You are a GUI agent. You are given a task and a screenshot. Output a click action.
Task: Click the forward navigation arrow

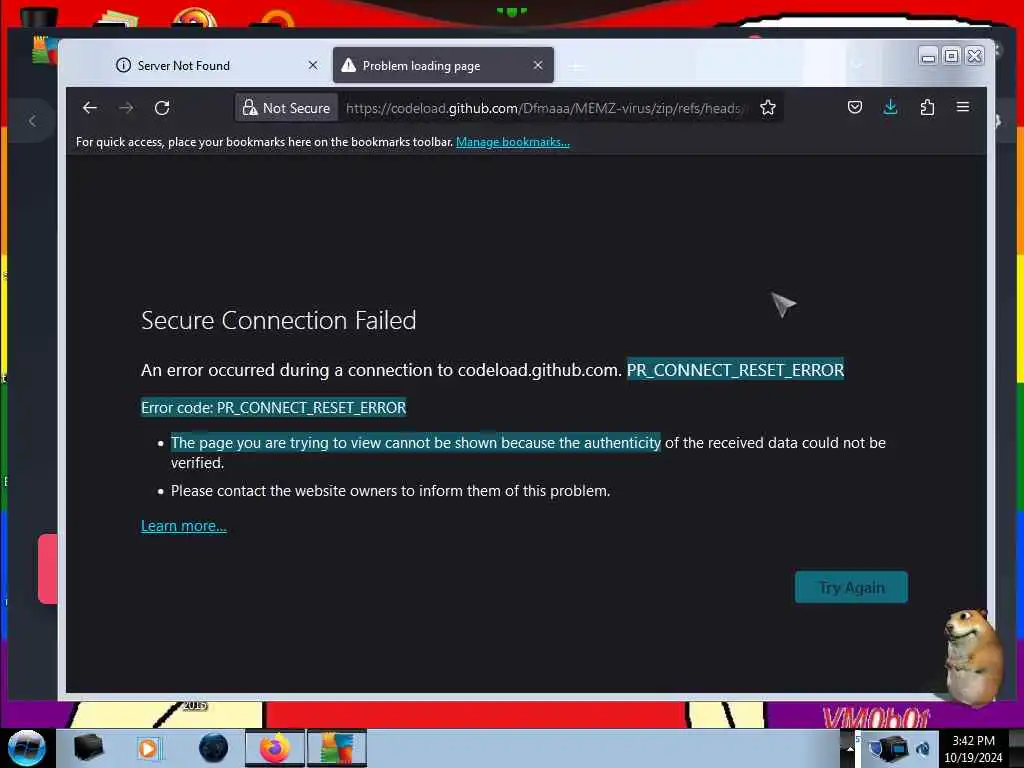point(126,108)
